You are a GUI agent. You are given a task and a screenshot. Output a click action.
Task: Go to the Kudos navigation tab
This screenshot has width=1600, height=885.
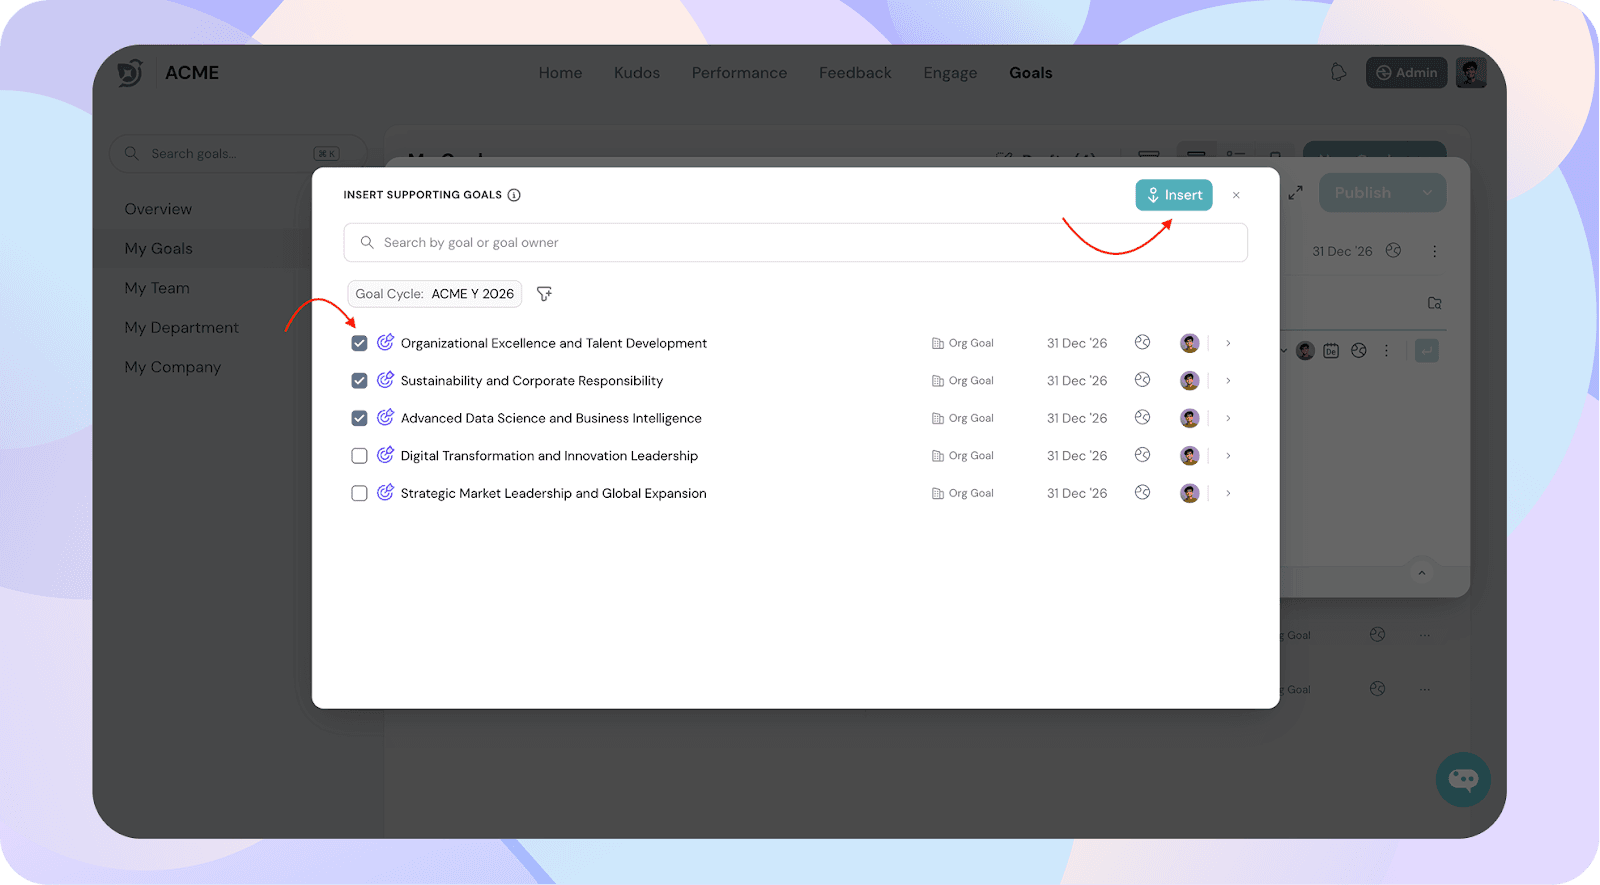point(636,73)
